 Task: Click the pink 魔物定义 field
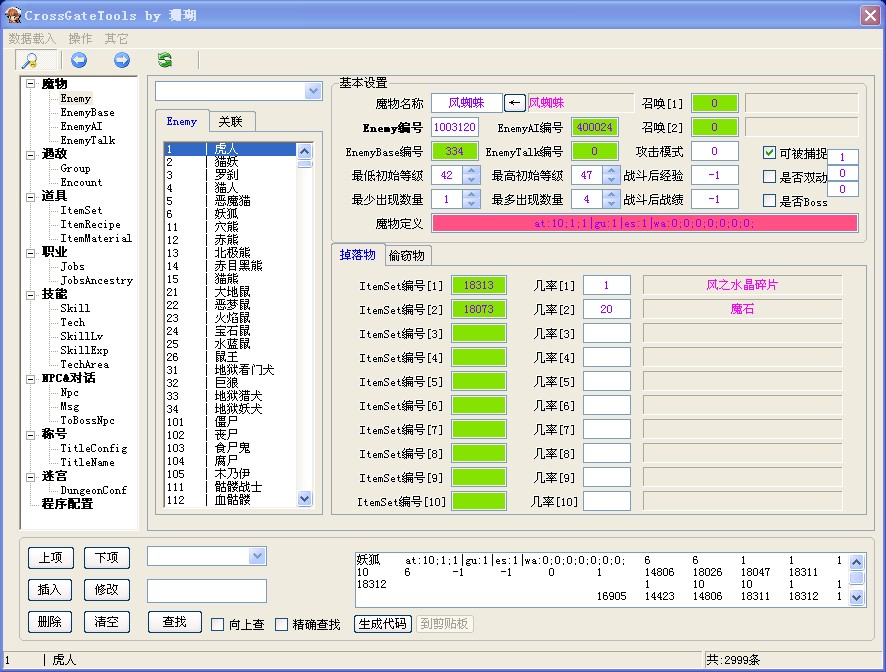pyautogui.click(x=644, y=223)
